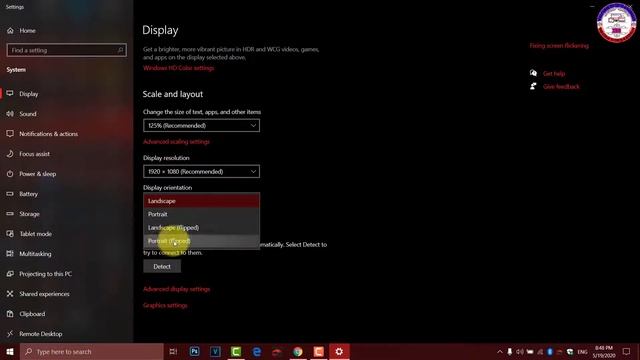Click the Remote Desktop icon
This screenshot has height=360, width=640.
click(x=10, y=333)
